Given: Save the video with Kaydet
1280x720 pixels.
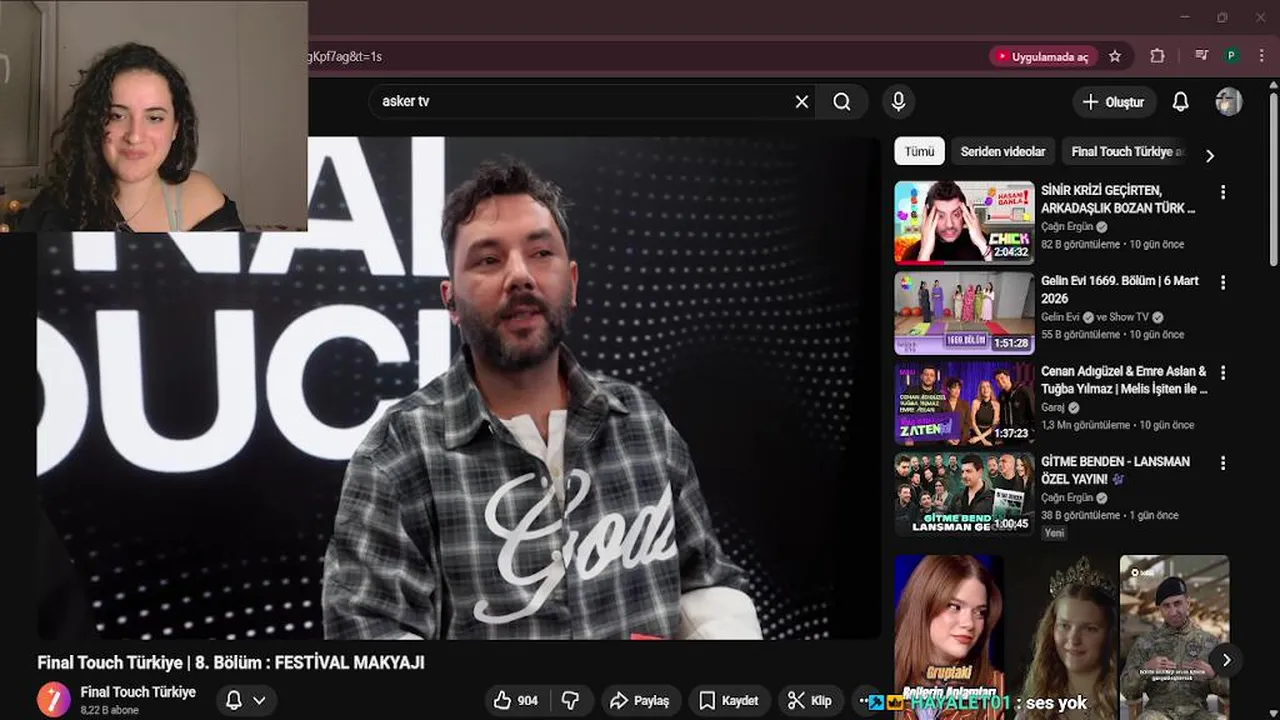Looking at the screenshot, I should click(729, 701).
